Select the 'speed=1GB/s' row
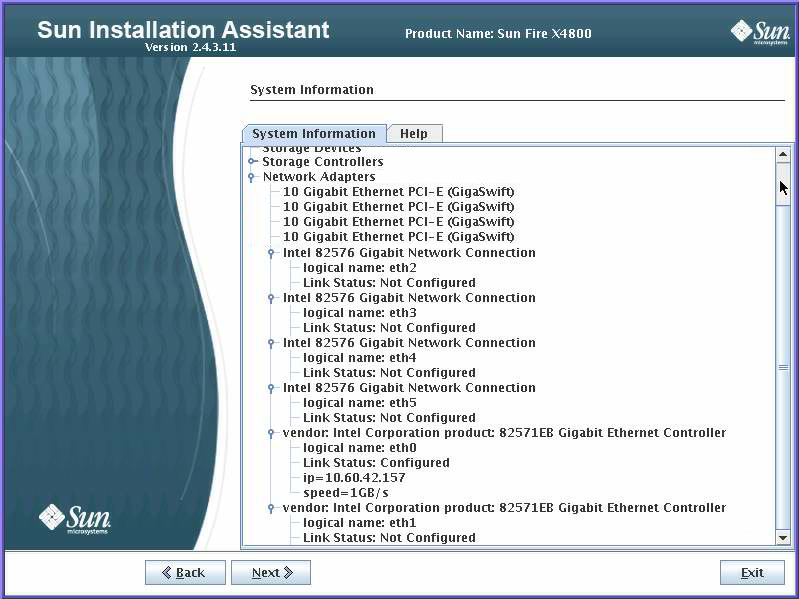 click(x=345, y=493)
